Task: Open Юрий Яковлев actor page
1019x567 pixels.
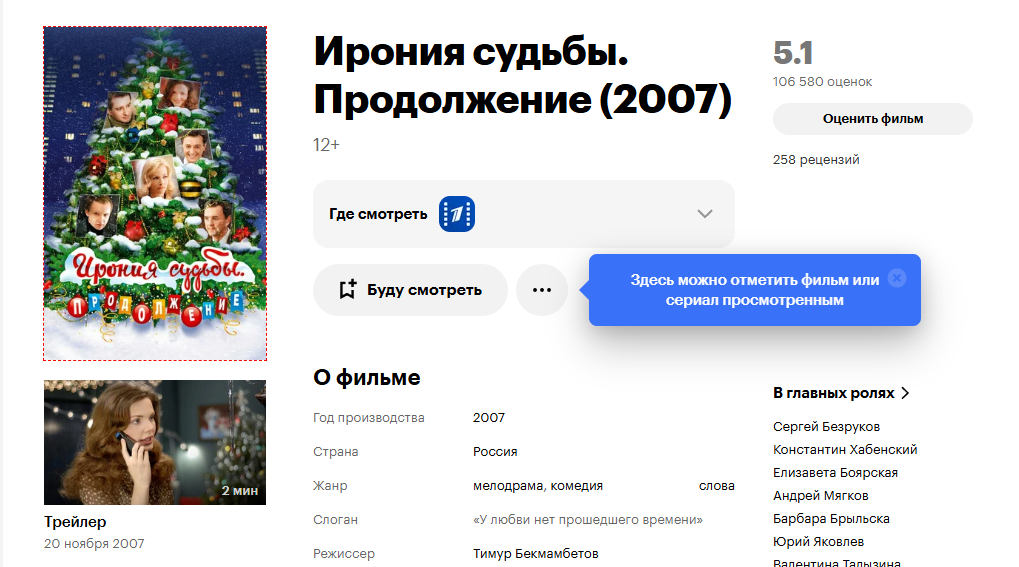Action: (x=818, y=542)
